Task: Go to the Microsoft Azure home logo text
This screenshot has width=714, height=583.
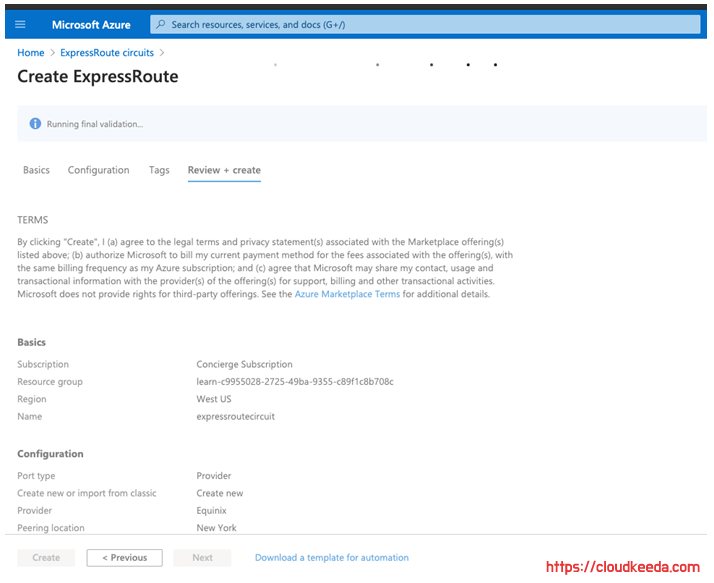Action: point(91,25)
